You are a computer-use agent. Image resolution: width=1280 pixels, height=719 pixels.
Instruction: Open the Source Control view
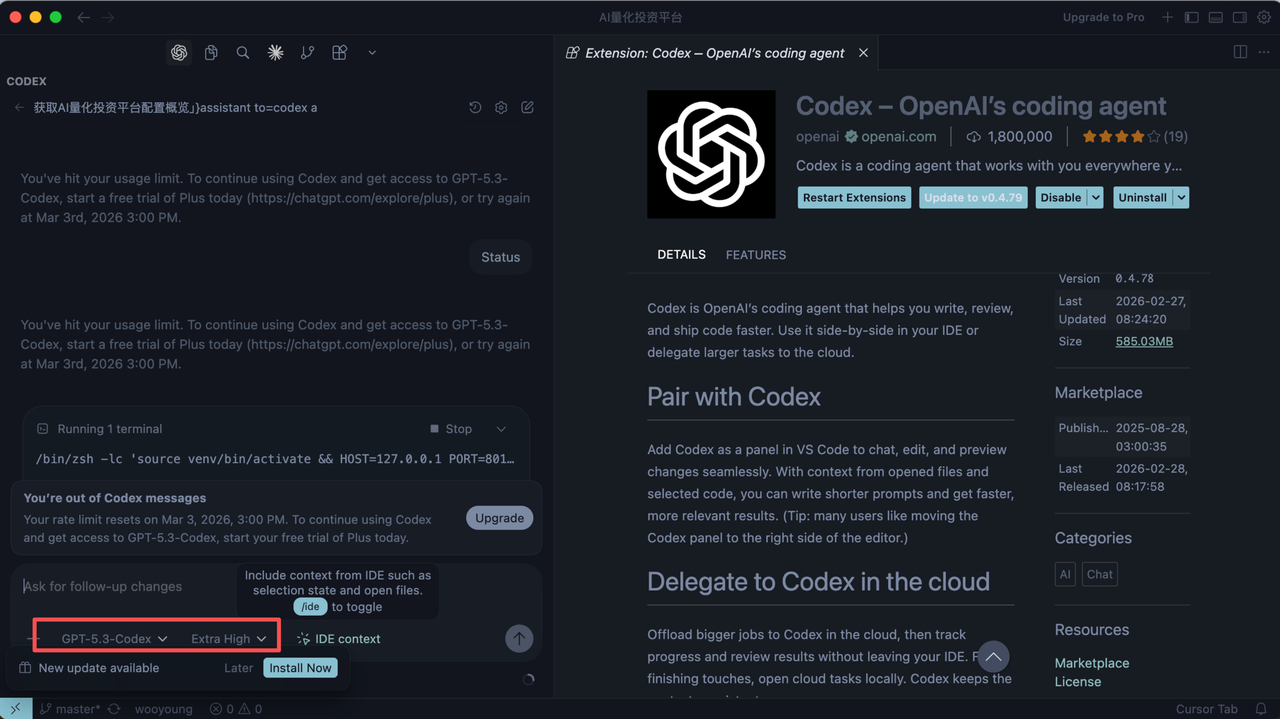(x=307, y=53)
